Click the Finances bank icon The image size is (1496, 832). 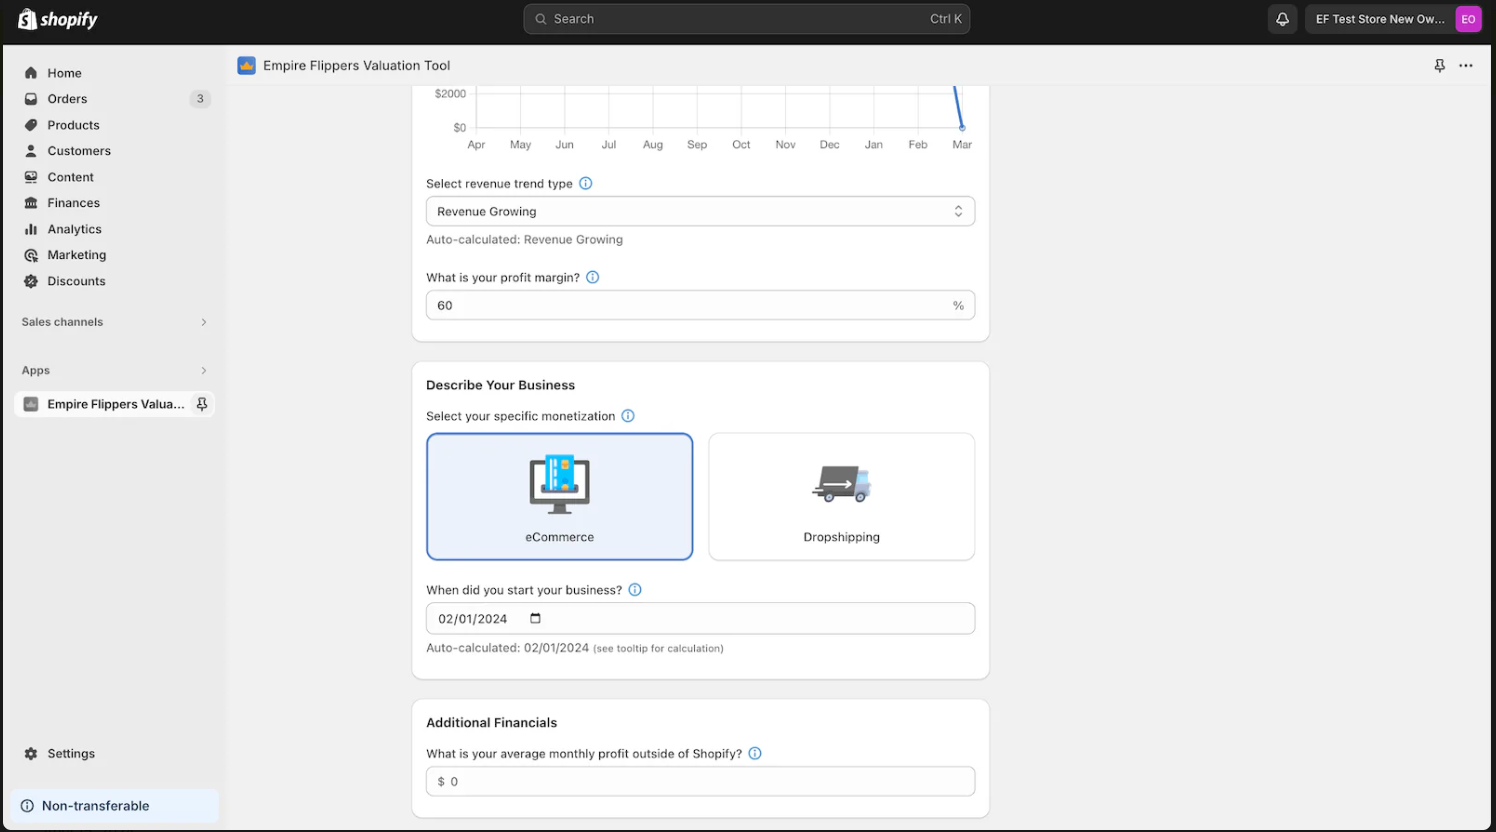(31, 203)
